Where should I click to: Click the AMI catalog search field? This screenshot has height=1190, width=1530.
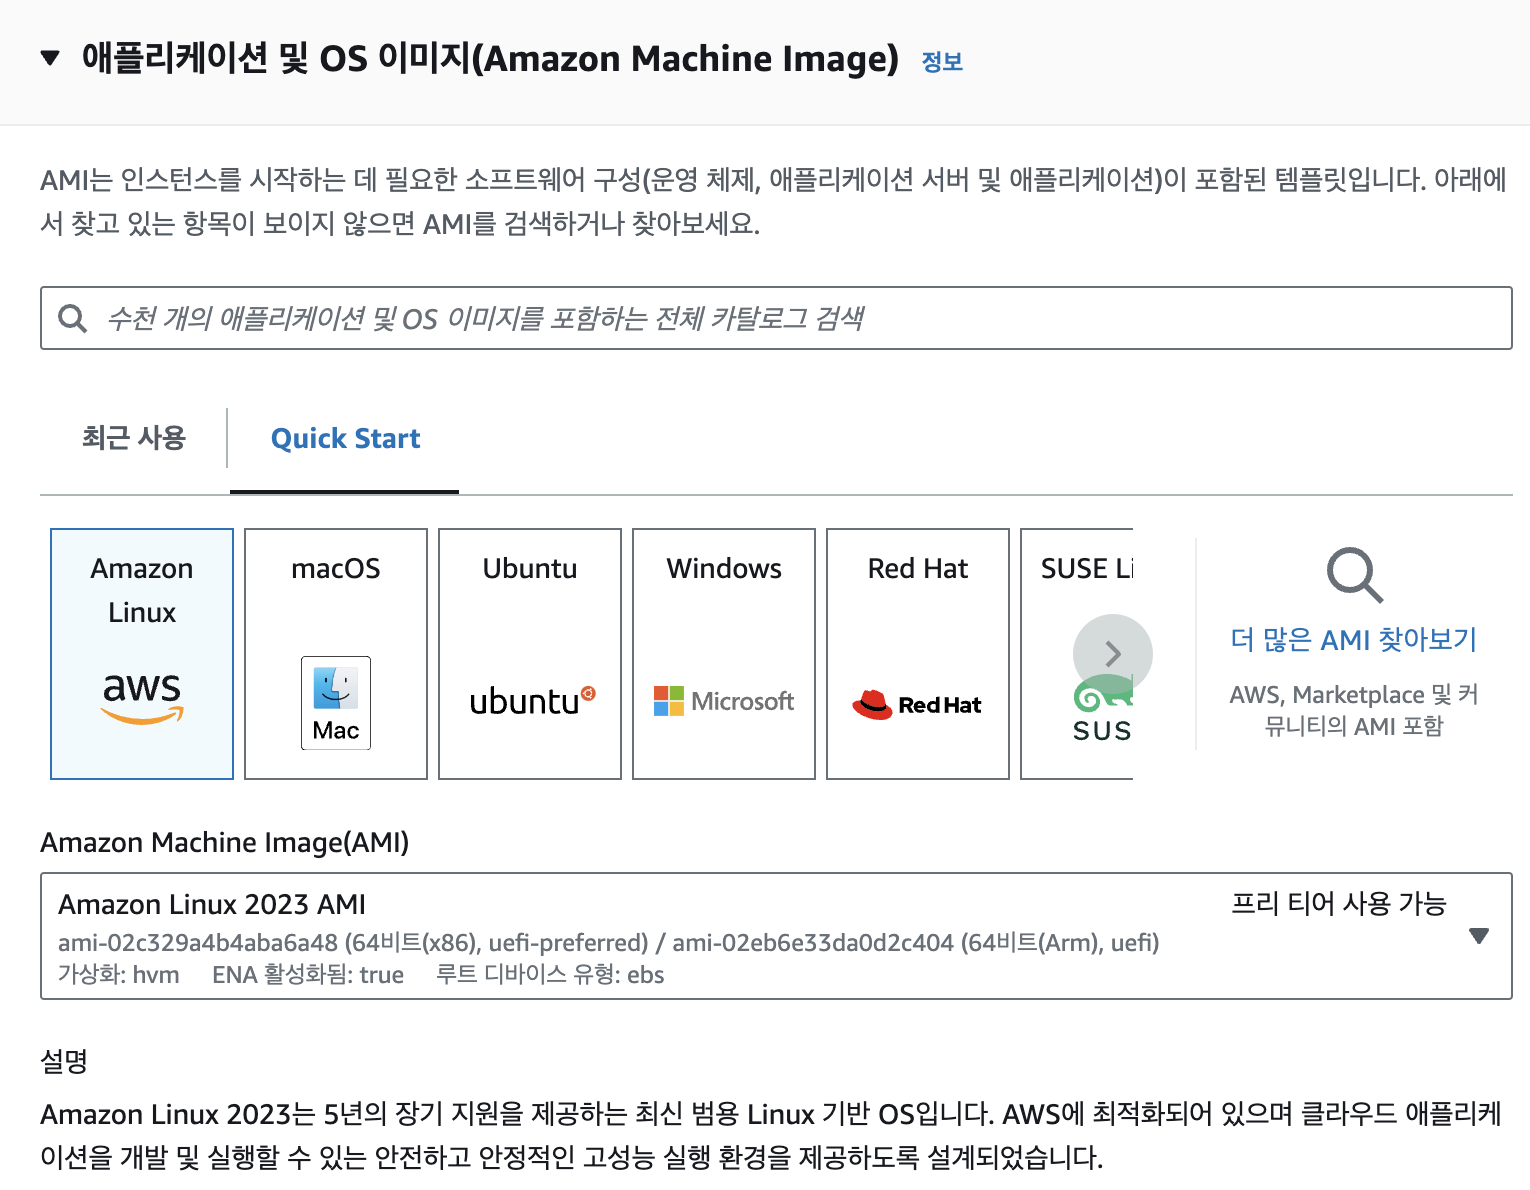click(776, 318)
